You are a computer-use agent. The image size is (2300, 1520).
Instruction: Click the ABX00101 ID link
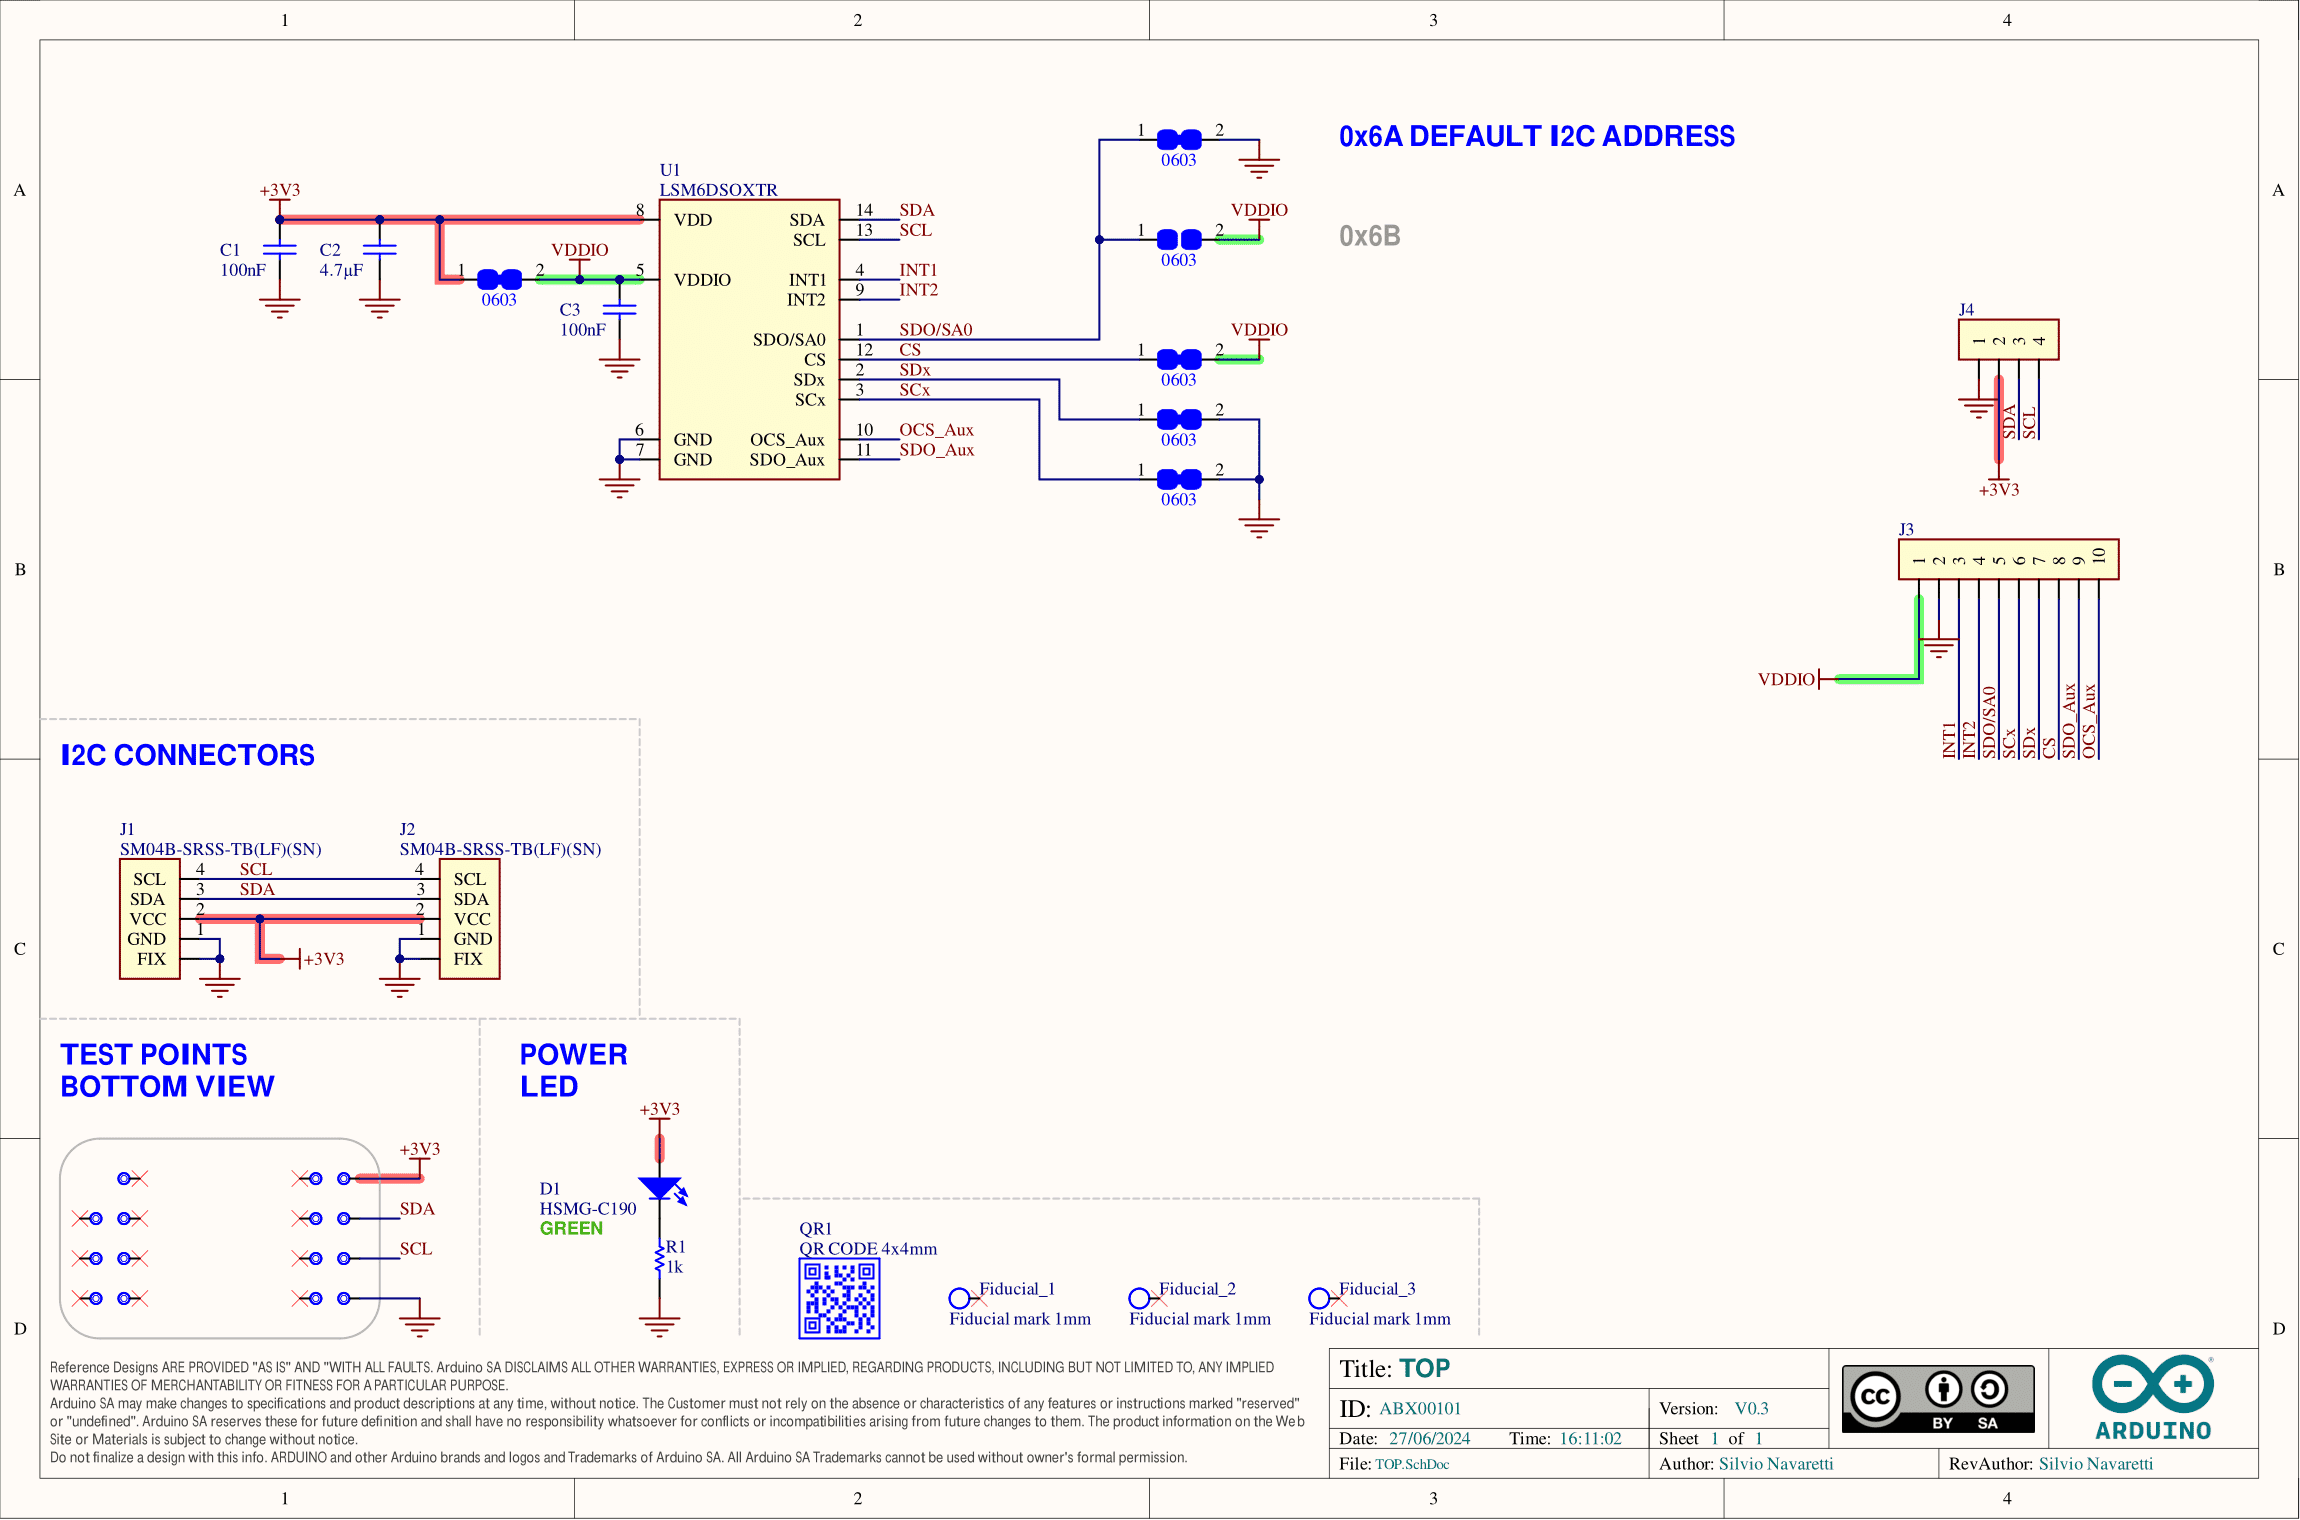pyautogui.click(x=1418, y=1408)
